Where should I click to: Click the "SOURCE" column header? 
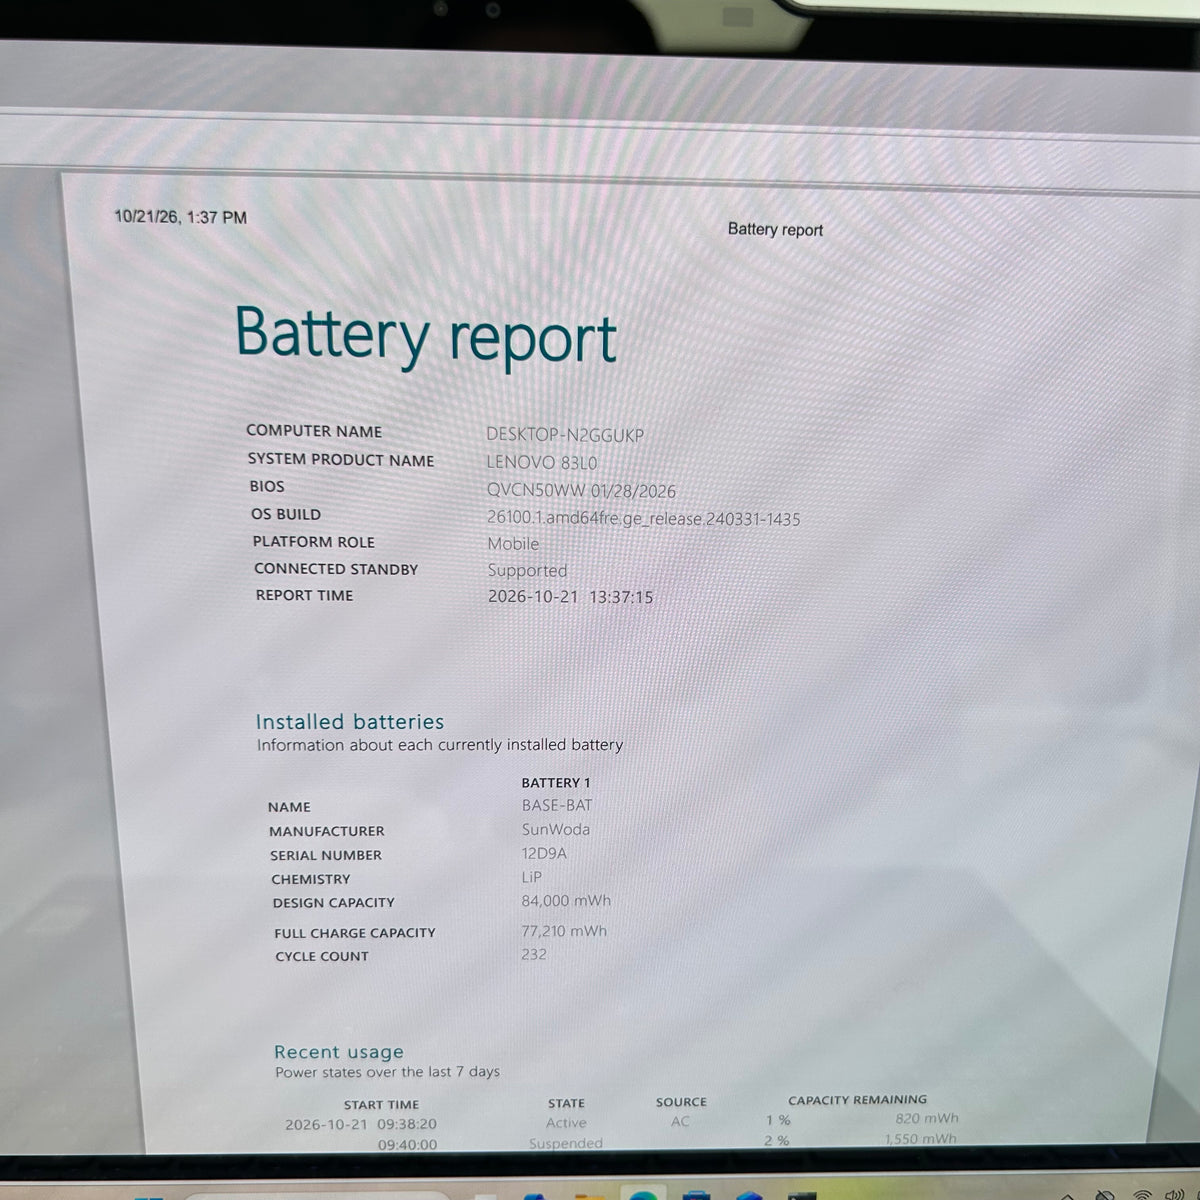coord(681,1102)
